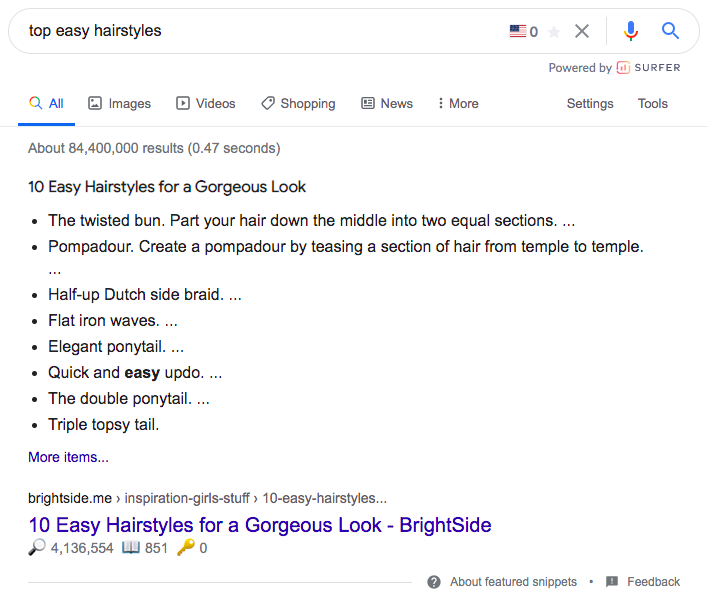Expand the More search categories menu
This screenshot has width=708, height=597.
[x=458, y=103]
